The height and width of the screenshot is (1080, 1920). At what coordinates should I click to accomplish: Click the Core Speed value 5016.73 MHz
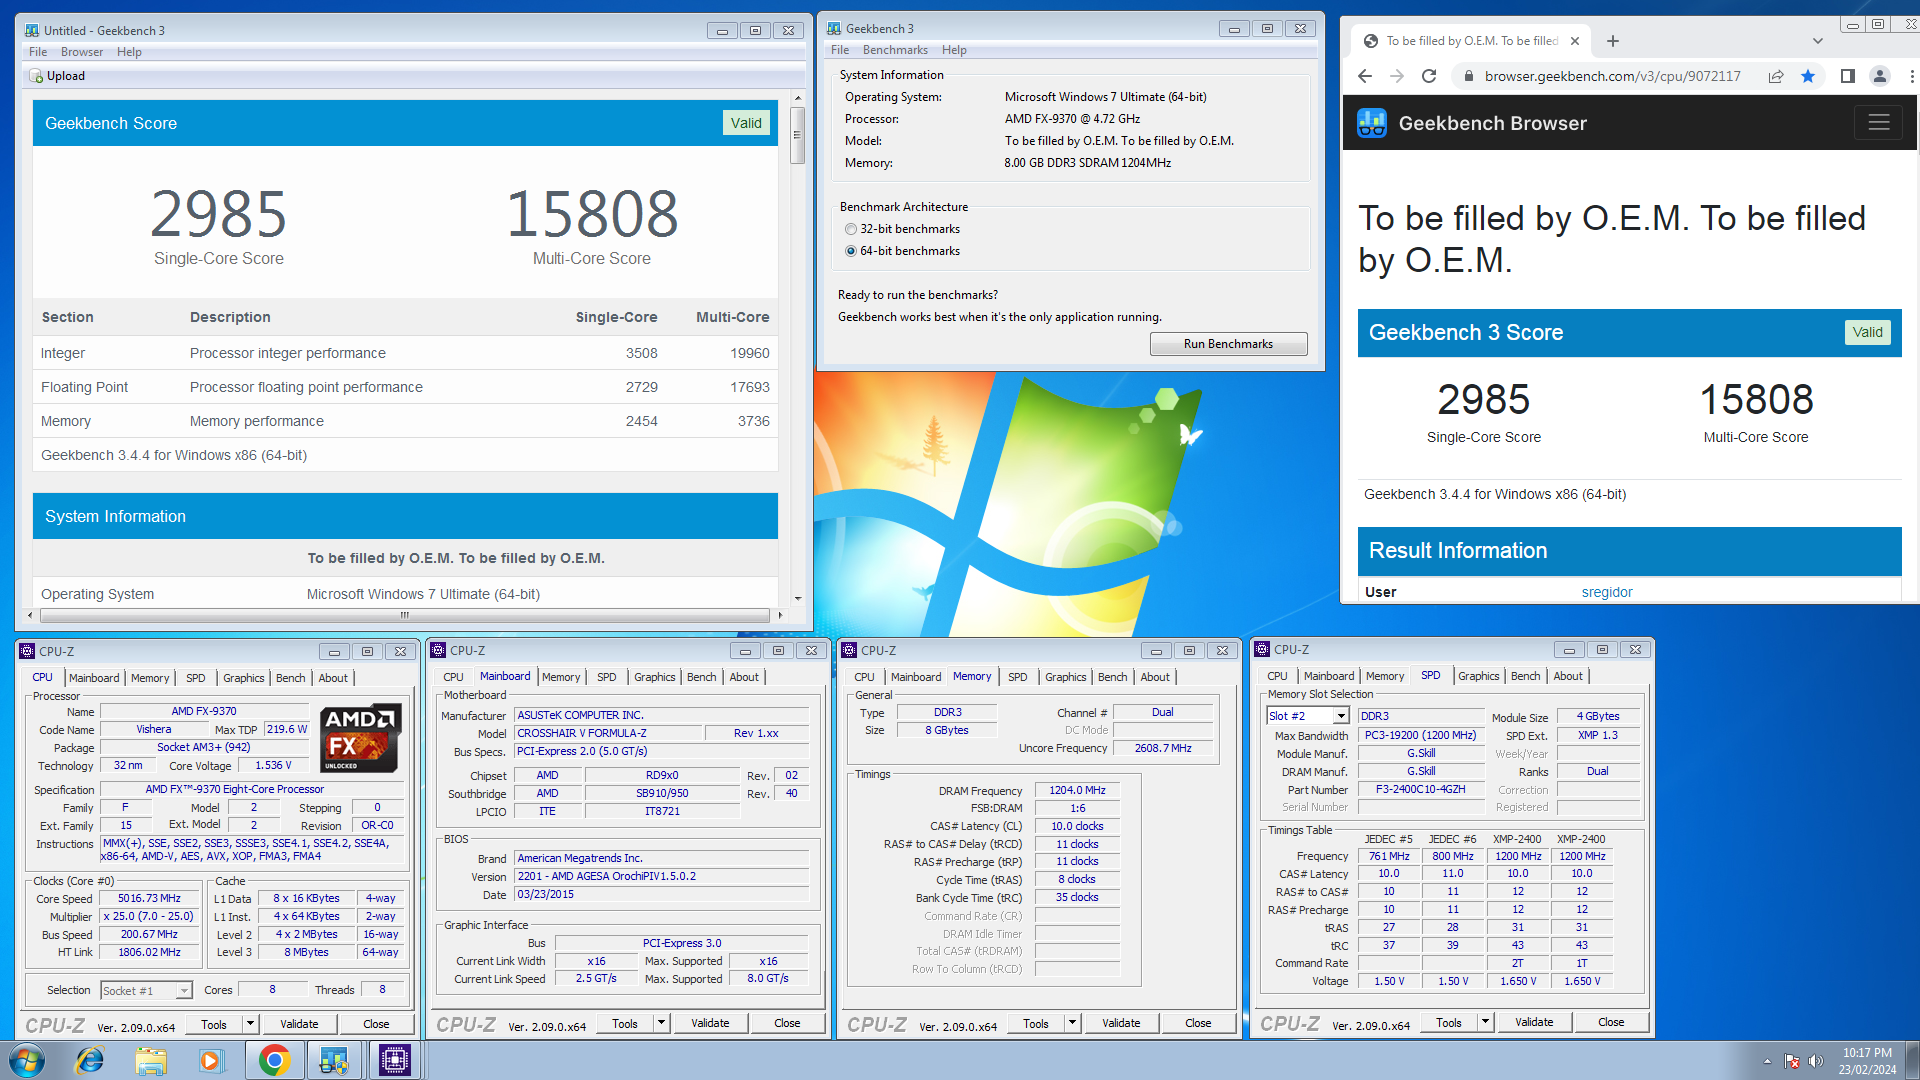[149, 899]
